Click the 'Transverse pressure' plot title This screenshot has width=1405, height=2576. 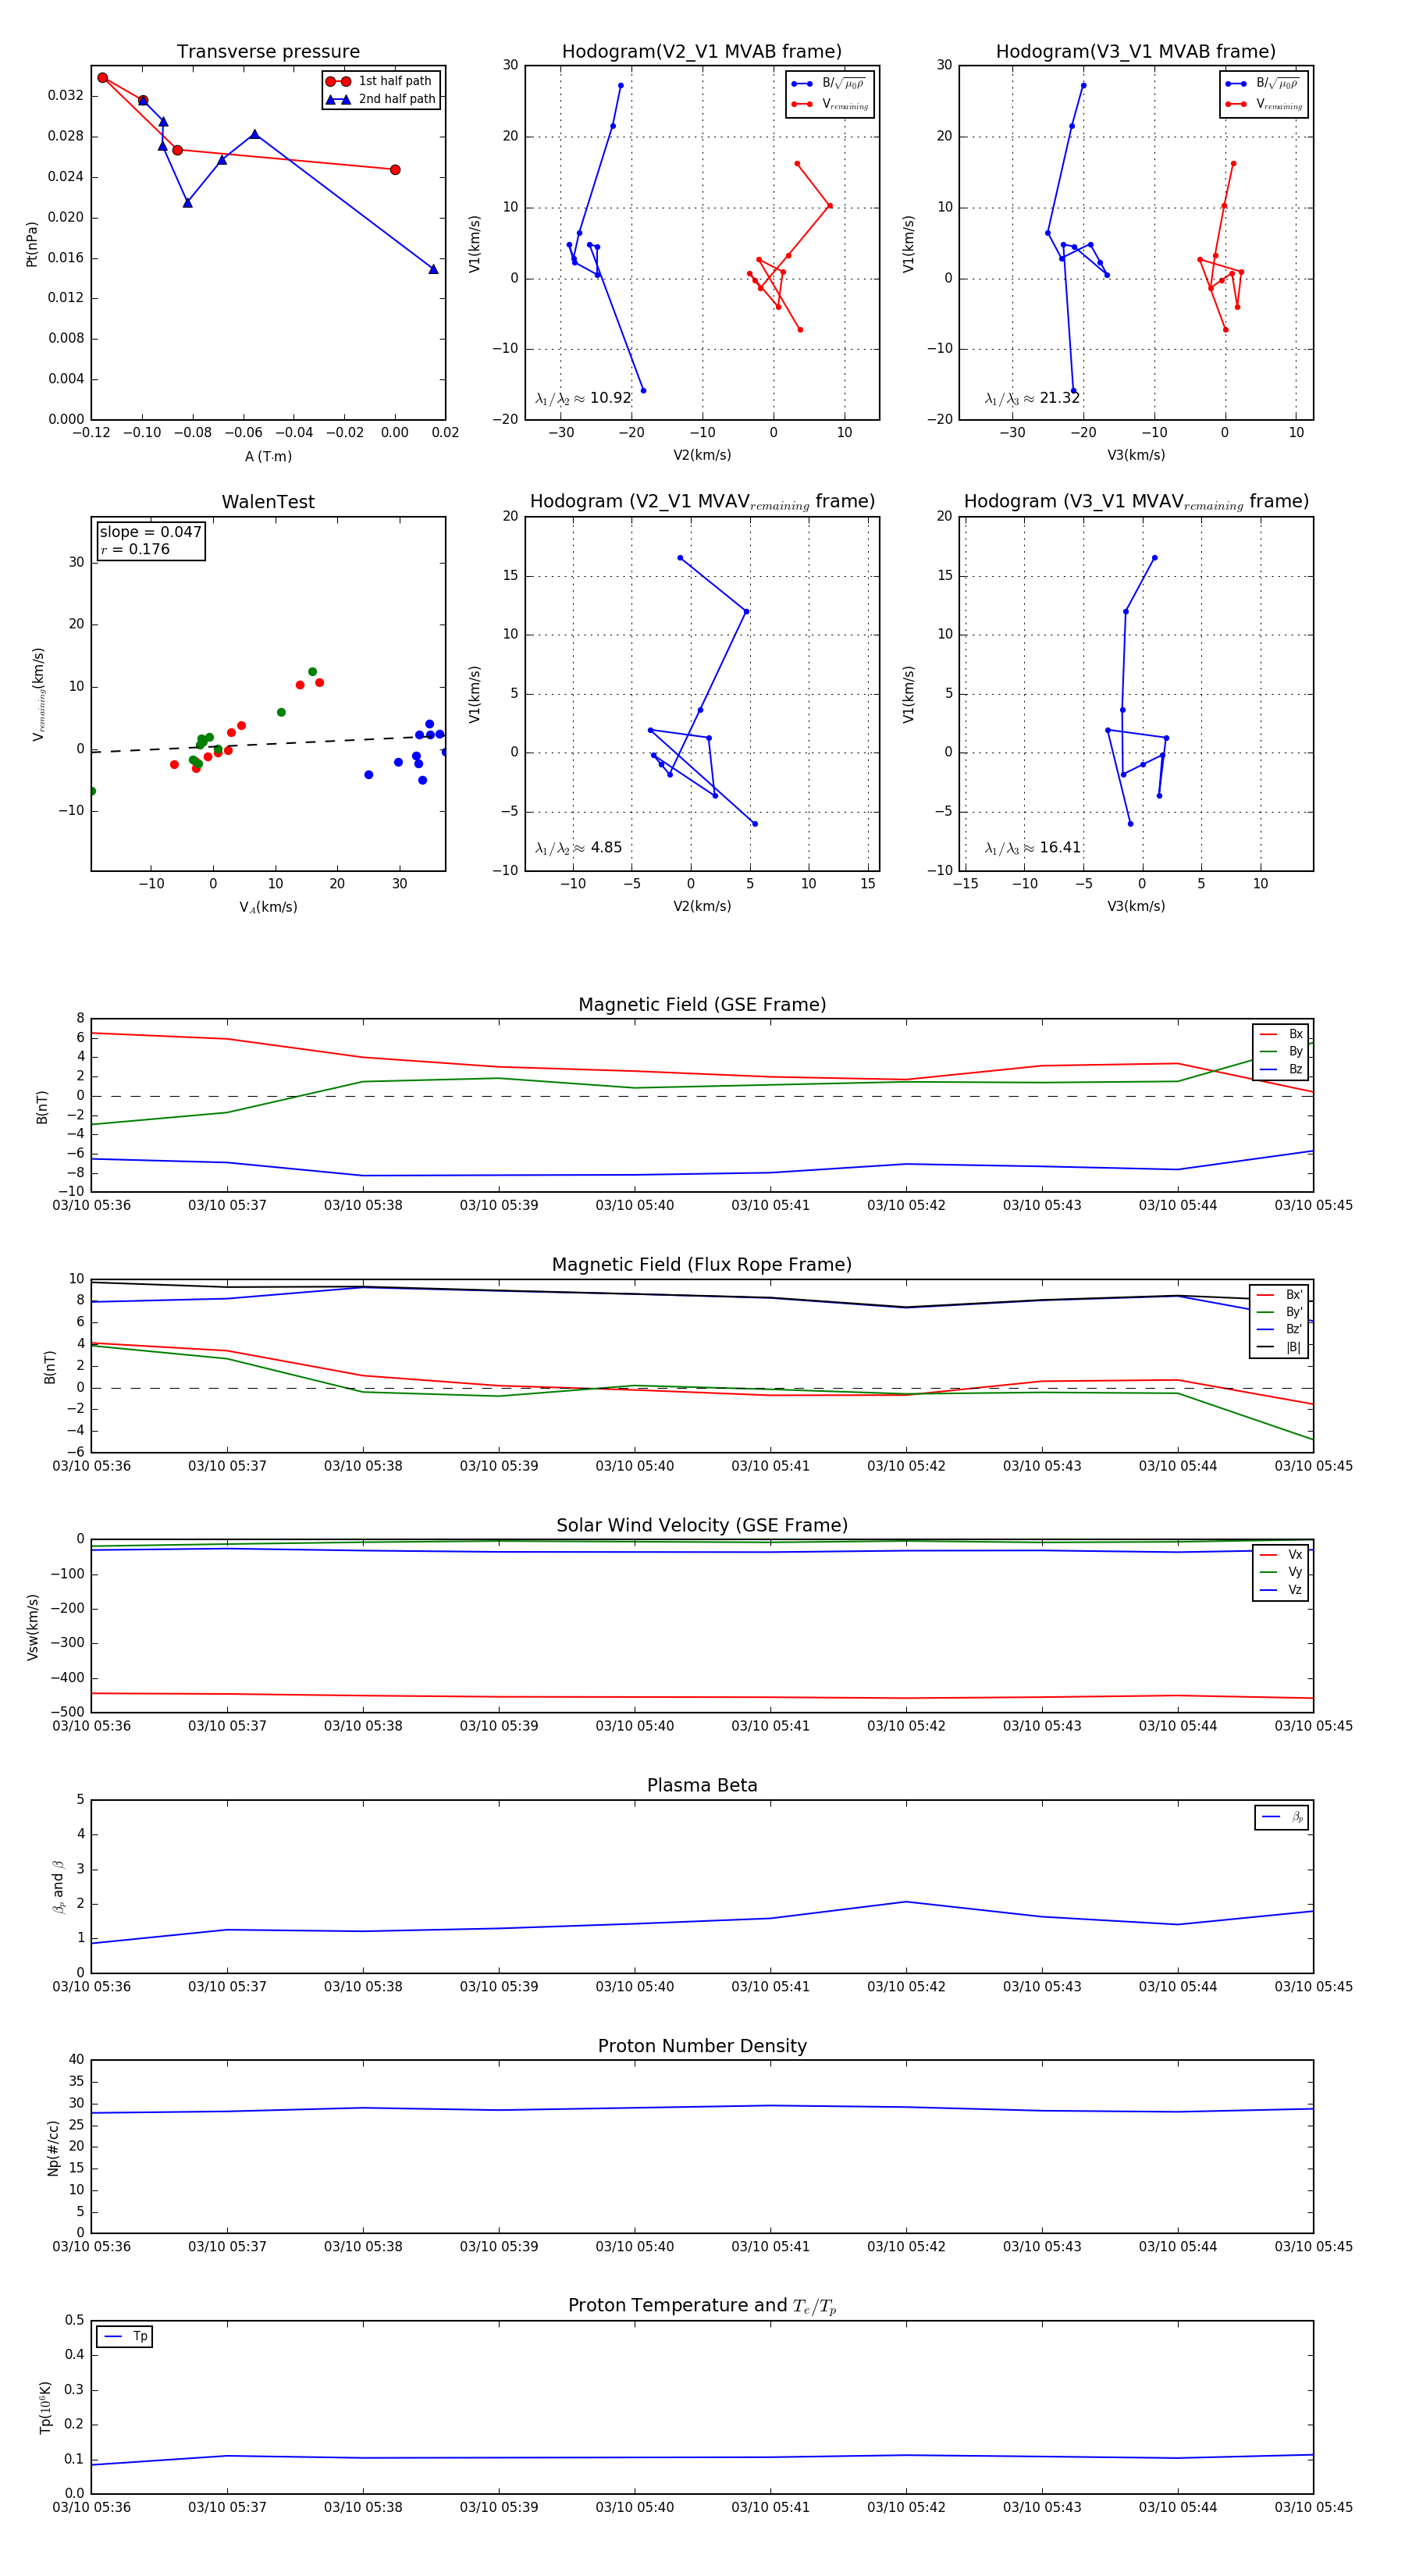tap(268, 52)
